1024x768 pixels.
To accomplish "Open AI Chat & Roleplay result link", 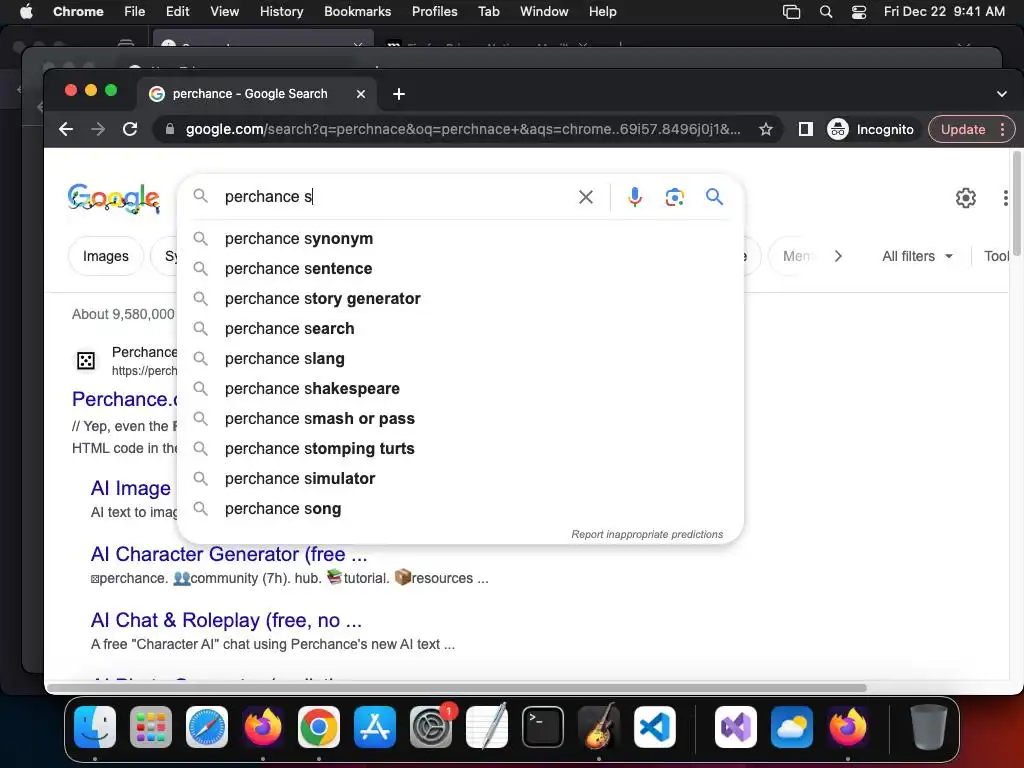I will [x=226, y=620].
